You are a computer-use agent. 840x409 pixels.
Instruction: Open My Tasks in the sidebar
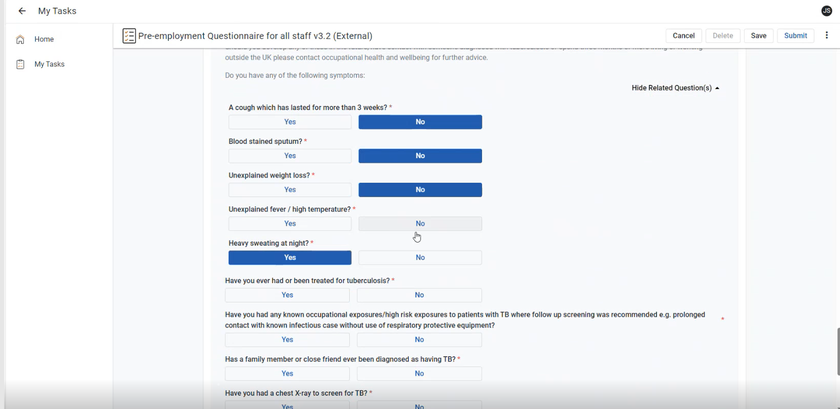pos(49,64)
